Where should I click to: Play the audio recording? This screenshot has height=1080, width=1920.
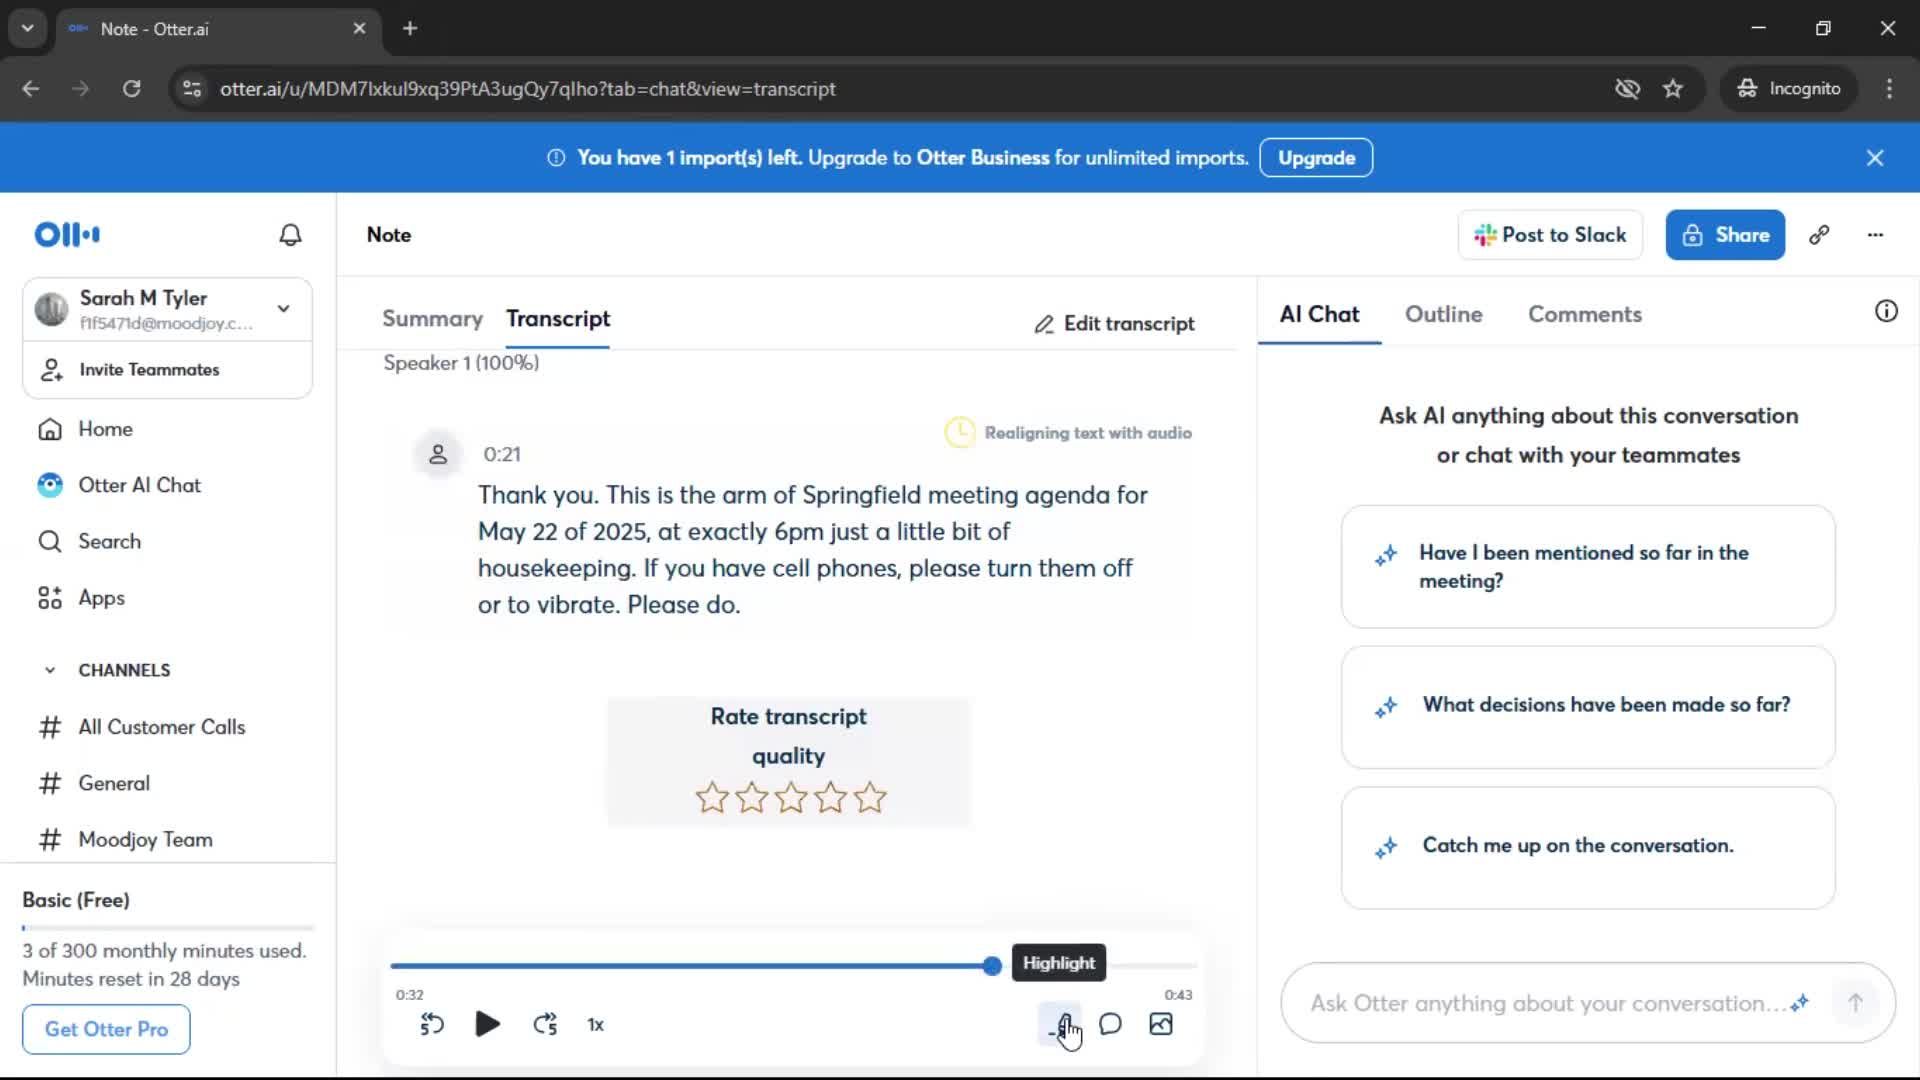point(488,1024)
